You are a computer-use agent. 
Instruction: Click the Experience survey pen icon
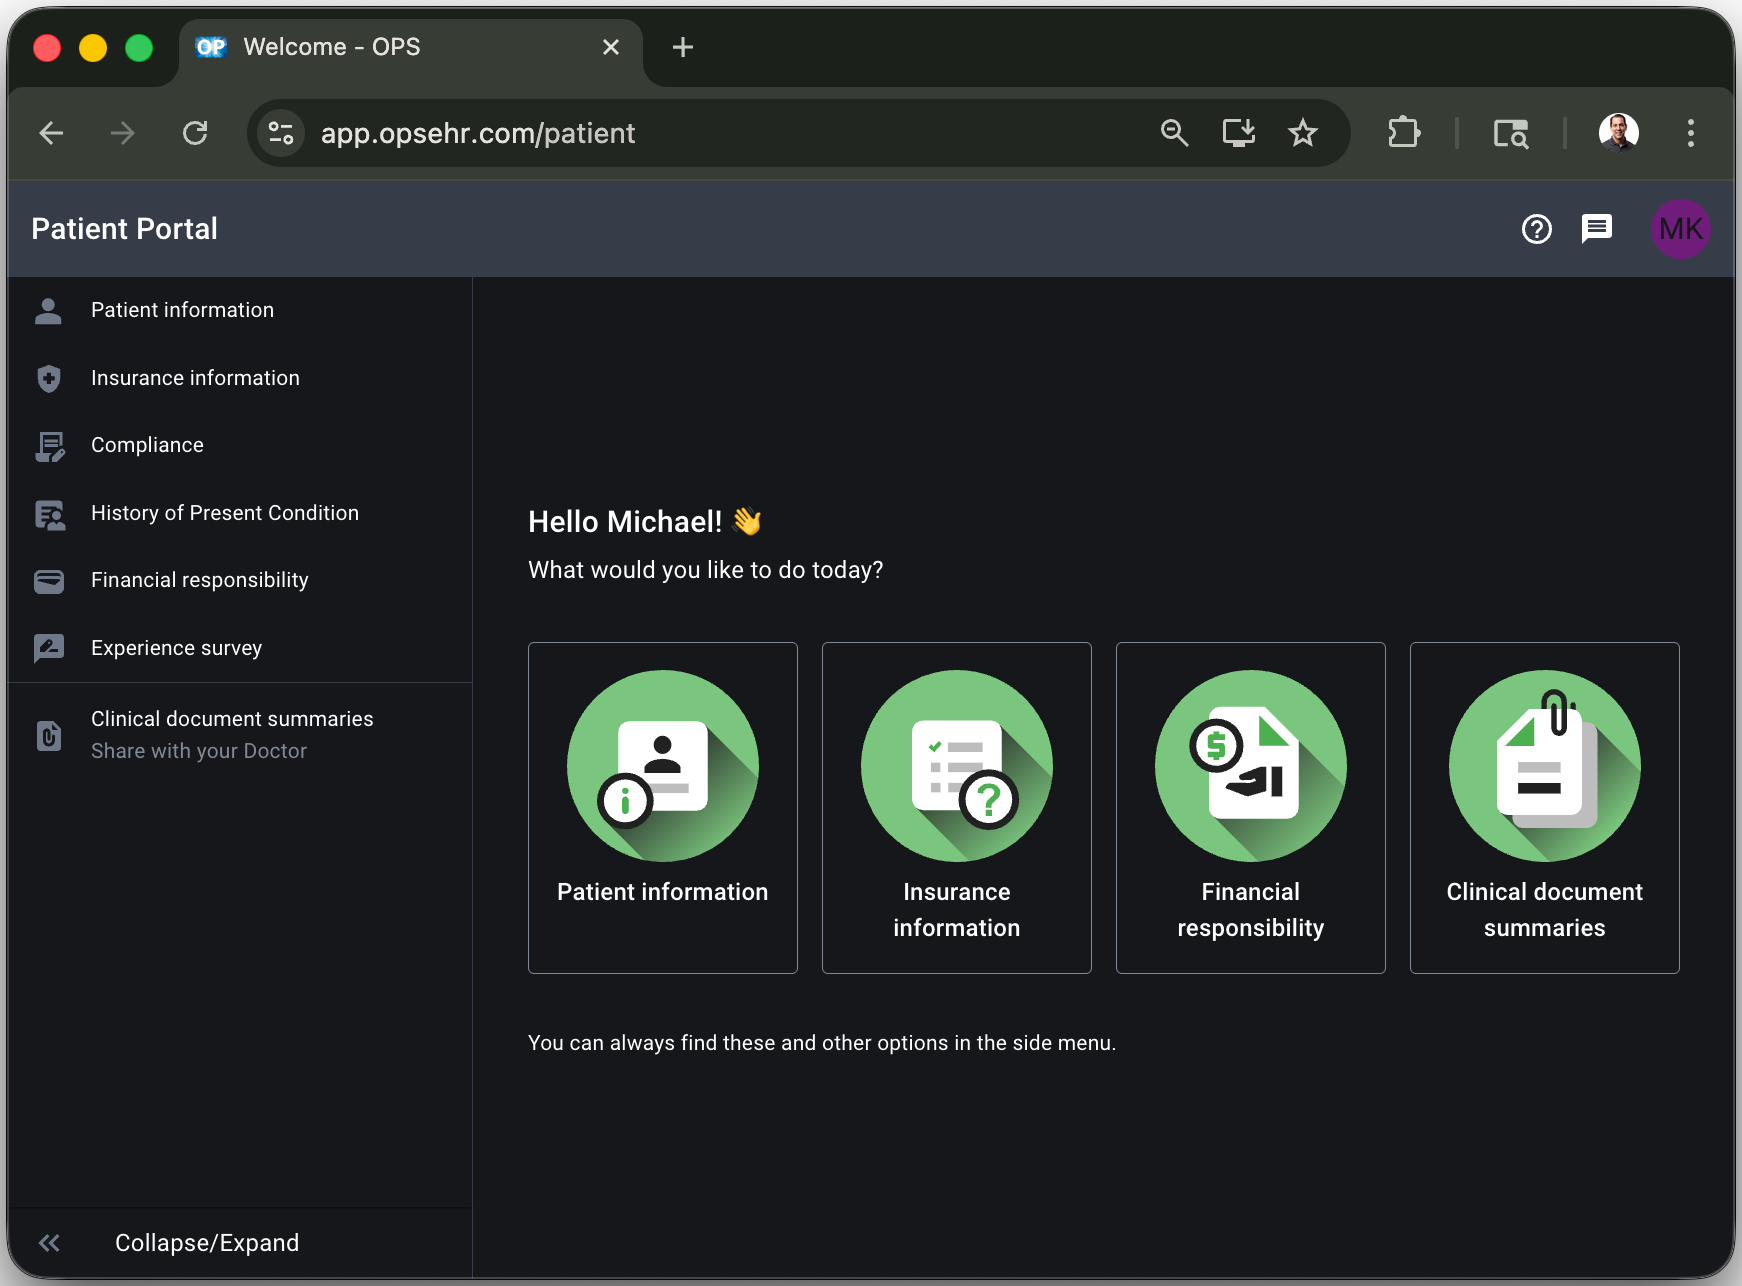pyautogui.click(x=47, y=648)
